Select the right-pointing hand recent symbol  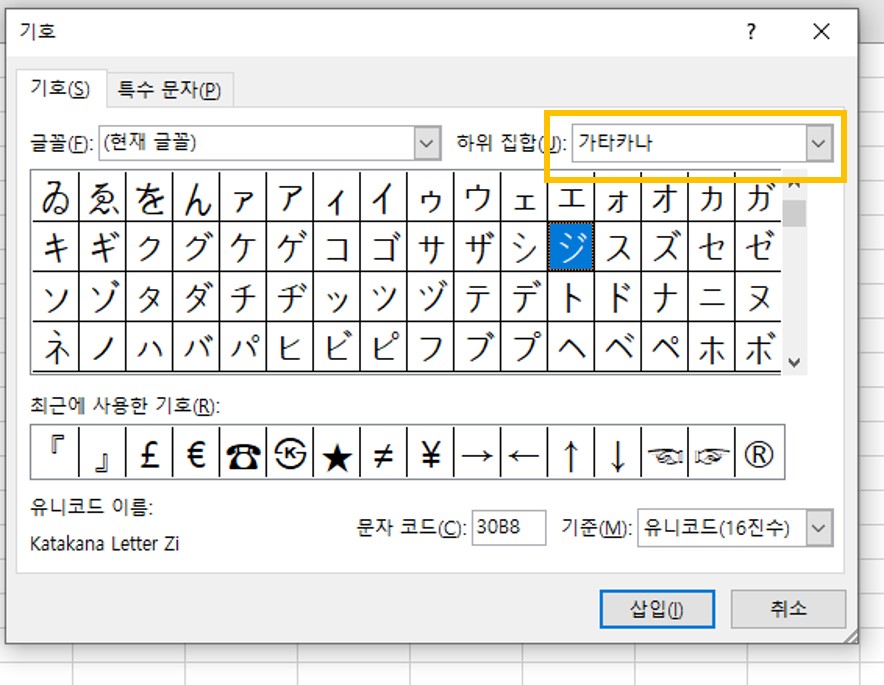711,452
